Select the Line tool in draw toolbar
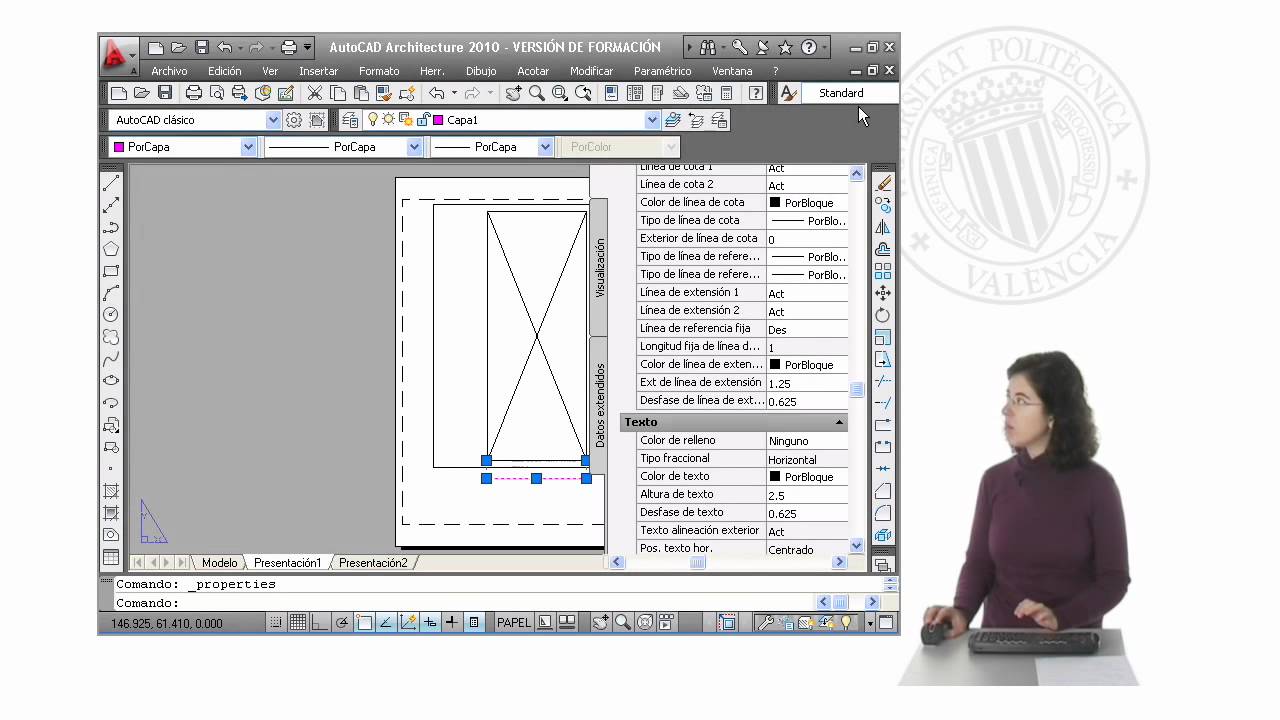 pyautogui.click(x=111, y=183)
